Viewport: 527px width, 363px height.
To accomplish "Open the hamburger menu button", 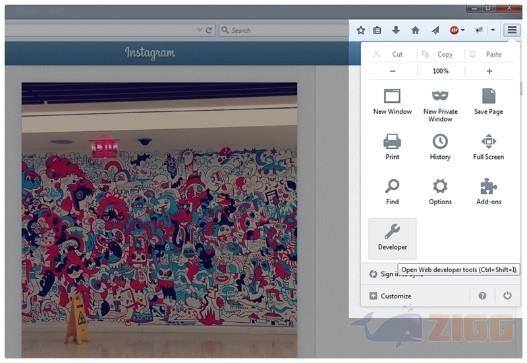I will click(512, 30).
